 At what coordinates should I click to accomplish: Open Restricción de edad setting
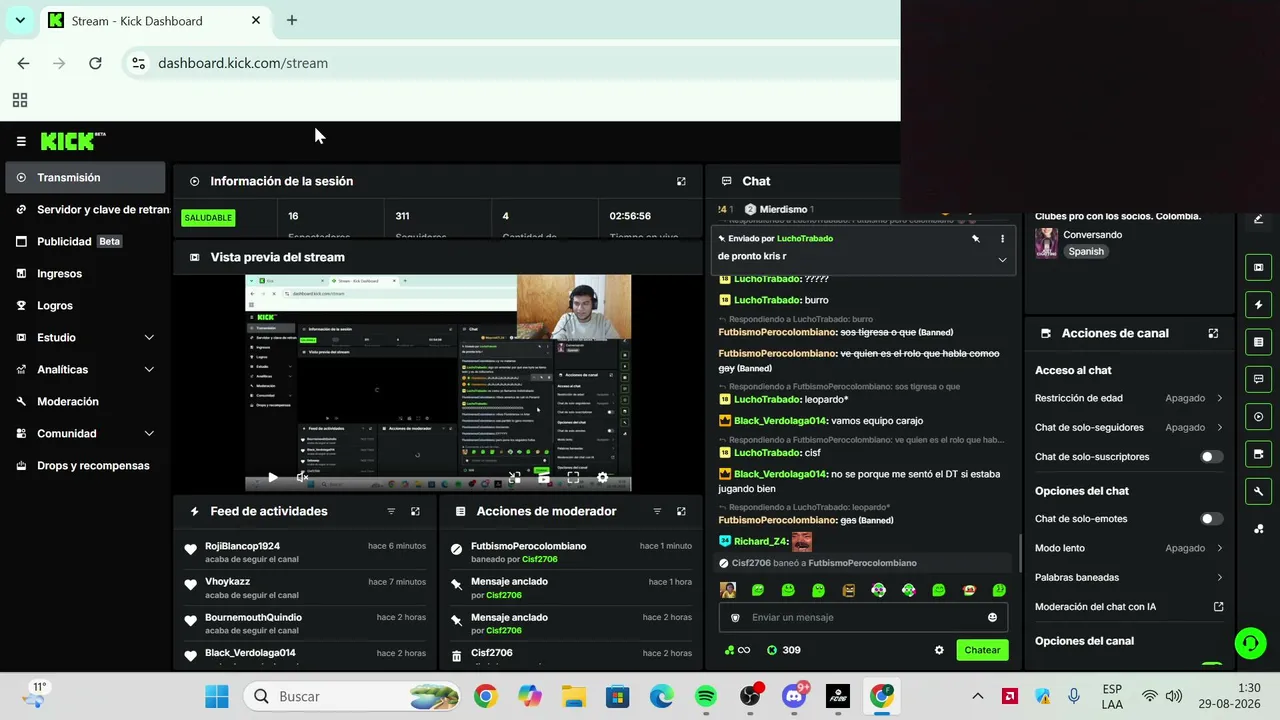pyautogui.click(x=1128, y=398)
